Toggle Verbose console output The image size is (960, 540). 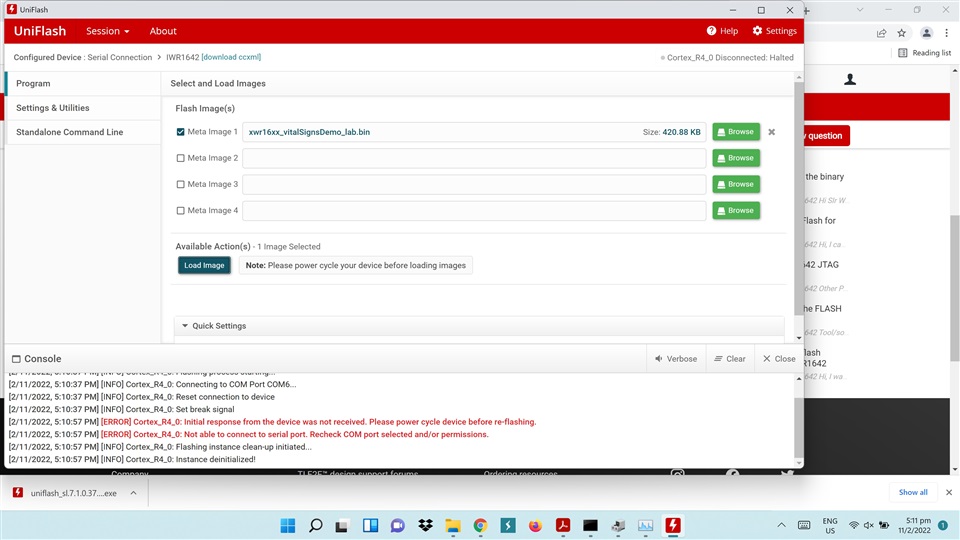pyautogui.click(x=676, y=359)
